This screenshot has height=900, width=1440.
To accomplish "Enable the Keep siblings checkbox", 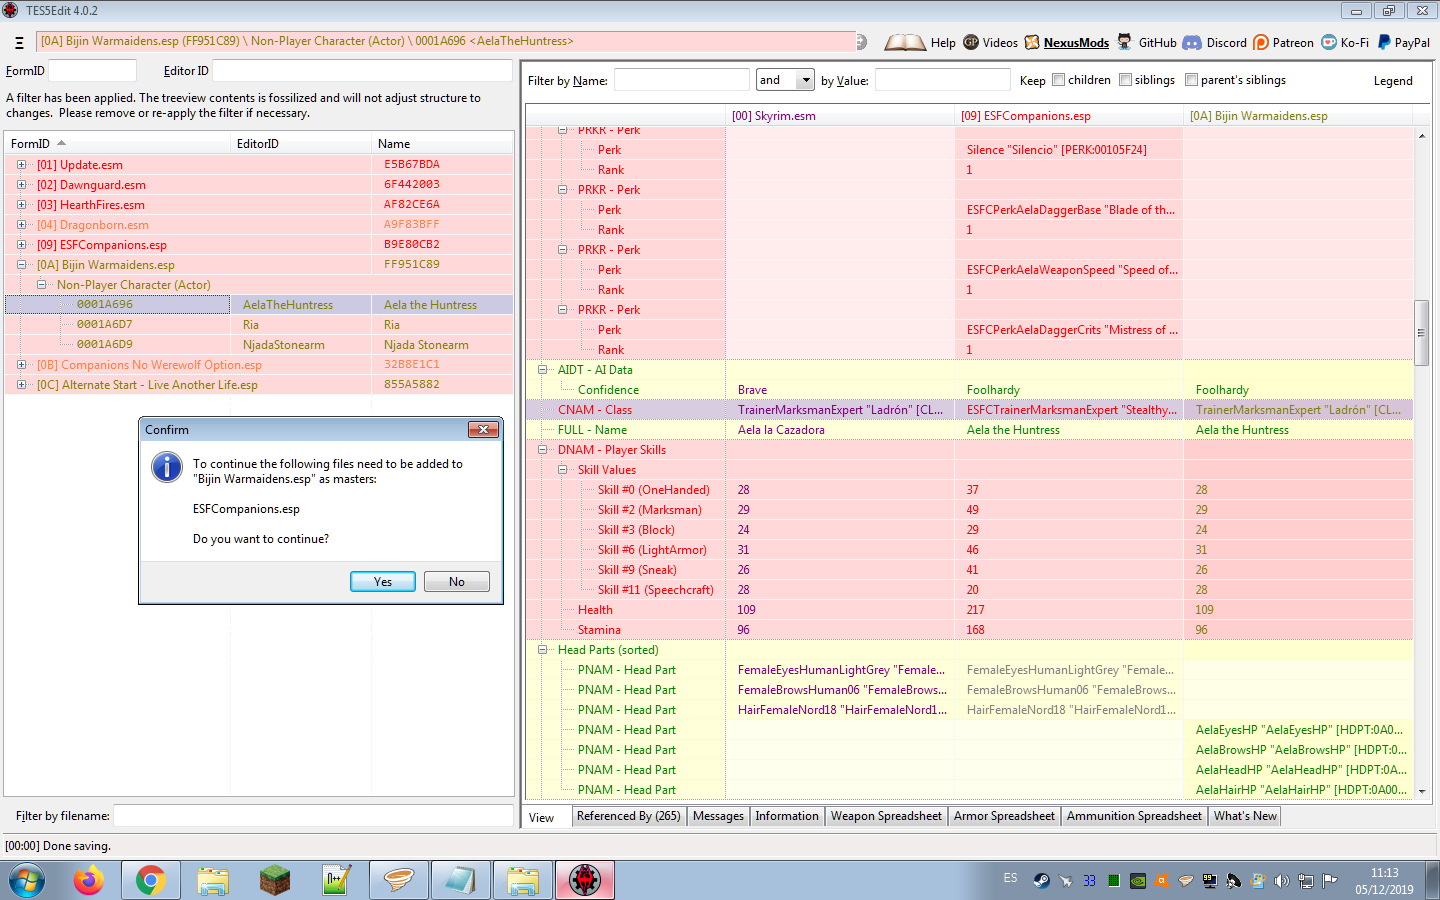I will pos(1125,80).
